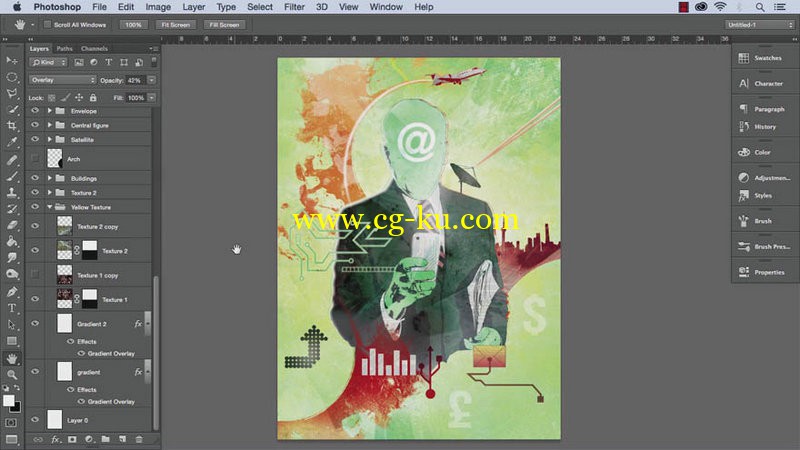The height and width of the screenshot is (450, 800).
Task: Open the Overlay blend mode dropdown
Action: [x=63, y=80]
